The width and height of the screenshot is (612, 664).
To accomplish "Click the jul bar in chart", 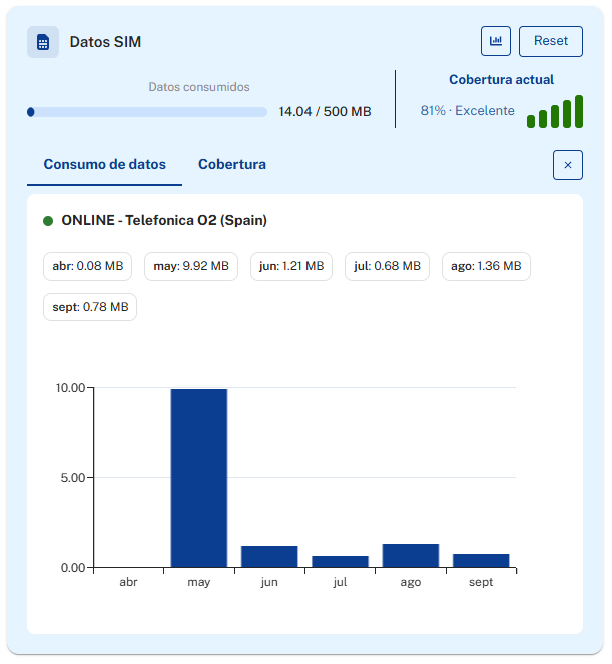I will (340, 562).
